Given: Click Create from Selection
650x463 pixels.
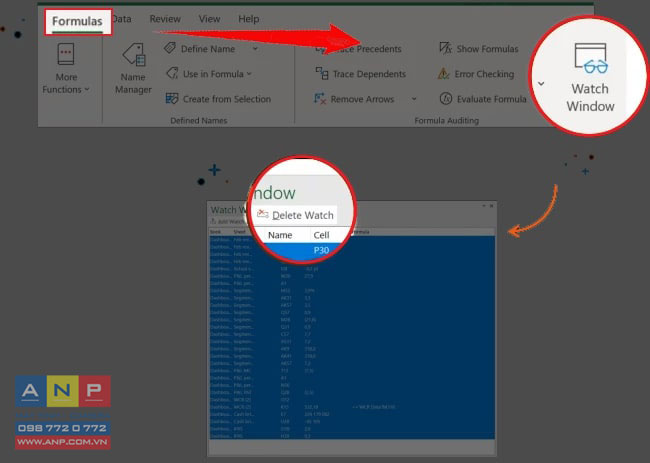Looking at the screenshot, I should pyautogui.click(x=218, y=99).
